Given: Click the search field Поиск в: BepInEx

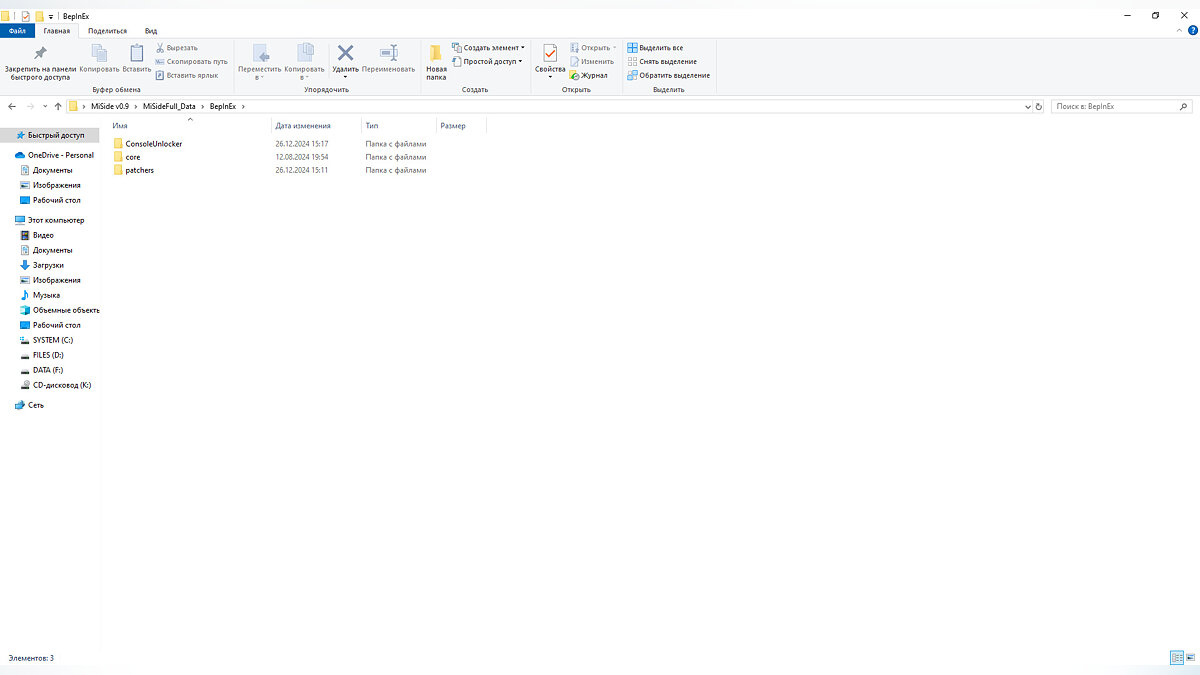Looking at the screenshot, I should click(x=1115, y=106).
